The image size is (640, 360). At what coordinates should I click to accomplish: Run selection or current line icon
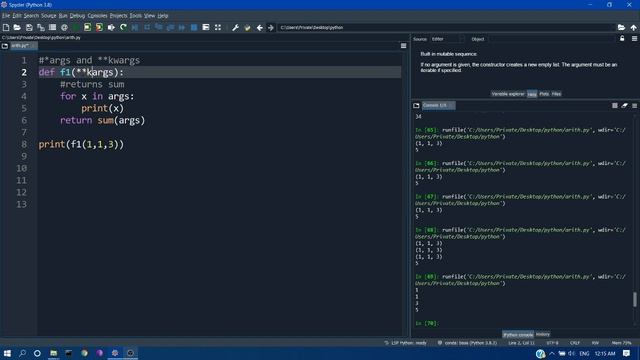pyautogui.click(x=111, y=27)
